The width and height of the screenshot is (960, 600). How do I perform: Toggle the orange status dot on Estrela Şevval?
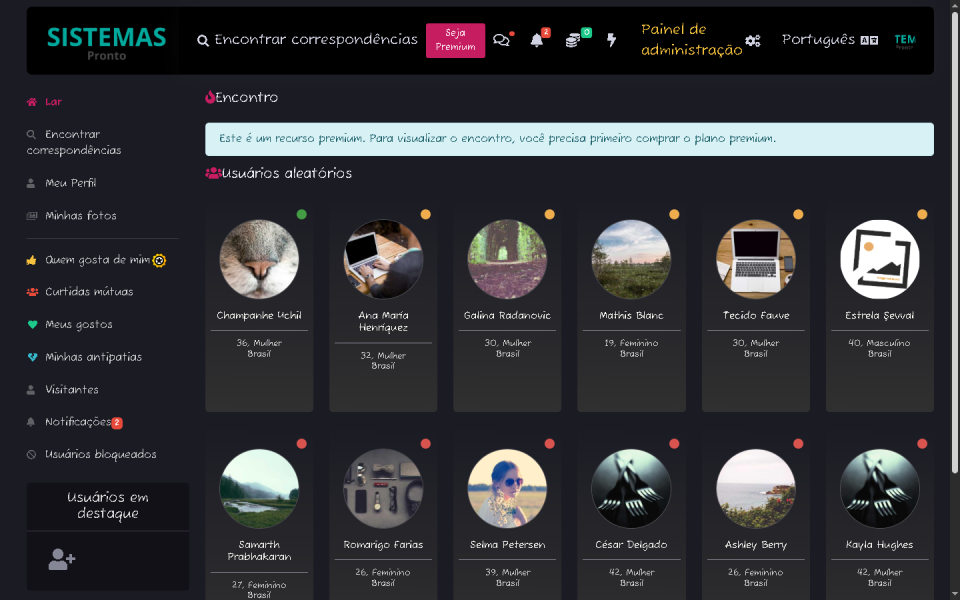921,213
